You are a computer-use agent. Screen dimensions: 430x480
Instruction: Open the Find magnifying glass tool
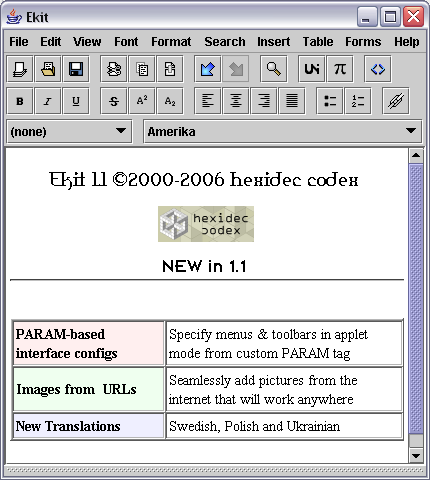[273, 69]
